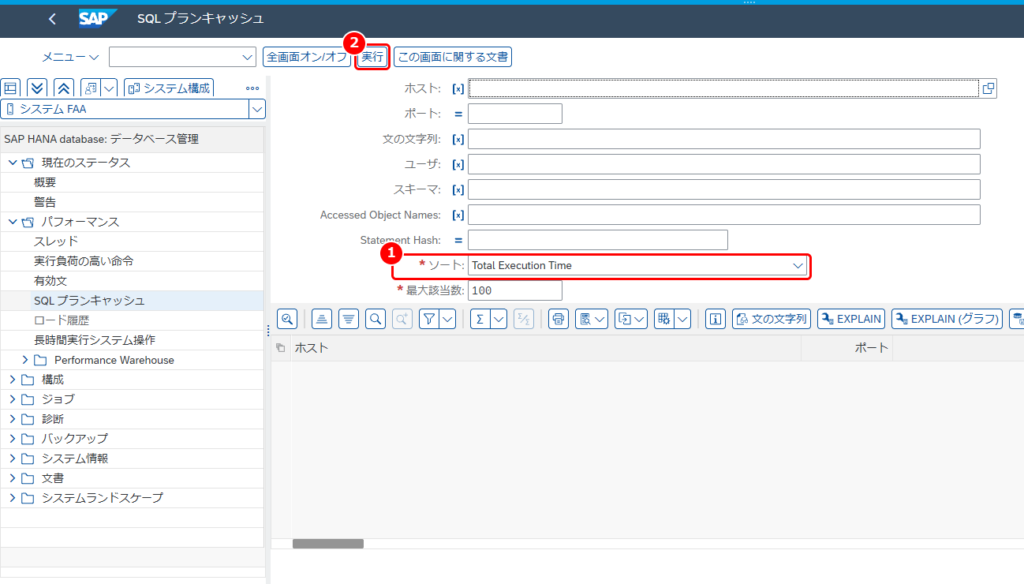Screen dimensions: 1024x584
Task: Expand the Performance Warehouse folder
Action: (x=25, y=359)
